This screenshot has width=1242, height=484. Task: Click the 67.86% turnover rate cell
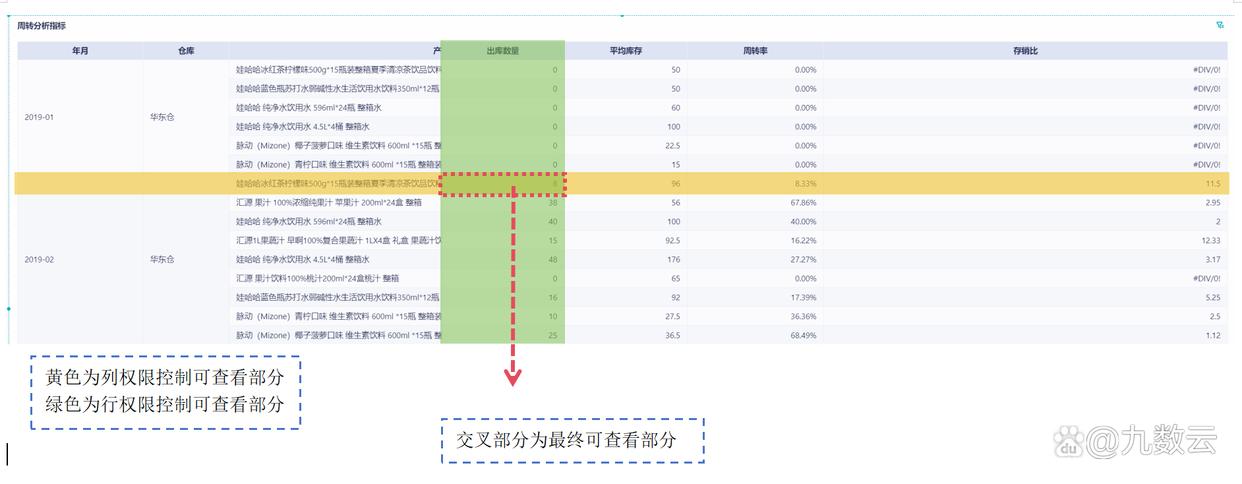click(803, 202)
